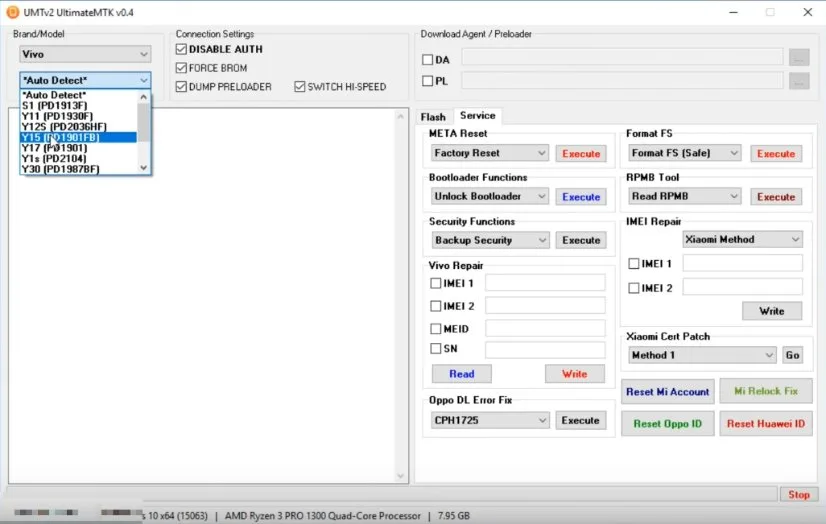Choose Y30 (PD1987BF) in the model list
This screenshot has height=524, width=826.
tap(60, 169)
